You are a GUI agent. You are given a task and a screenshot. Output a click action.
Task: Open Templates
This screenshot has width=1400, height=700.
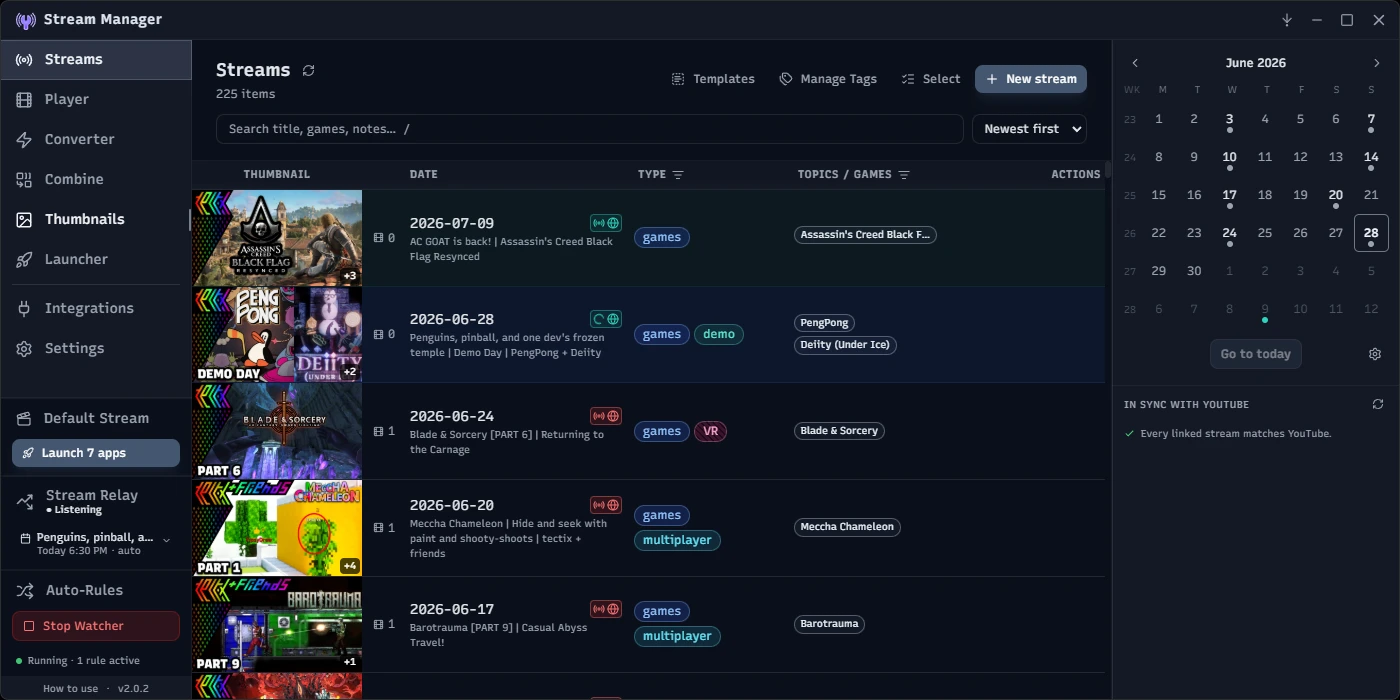click(713, 79)
